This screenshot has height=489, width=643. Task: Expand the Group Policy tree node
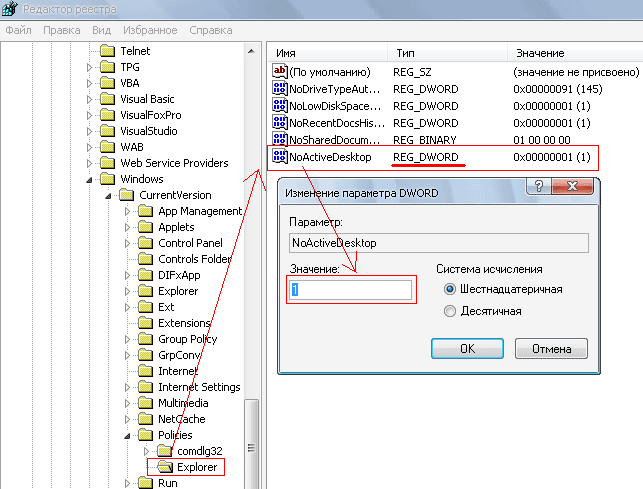pyautogui.click(x=127, y=339)
